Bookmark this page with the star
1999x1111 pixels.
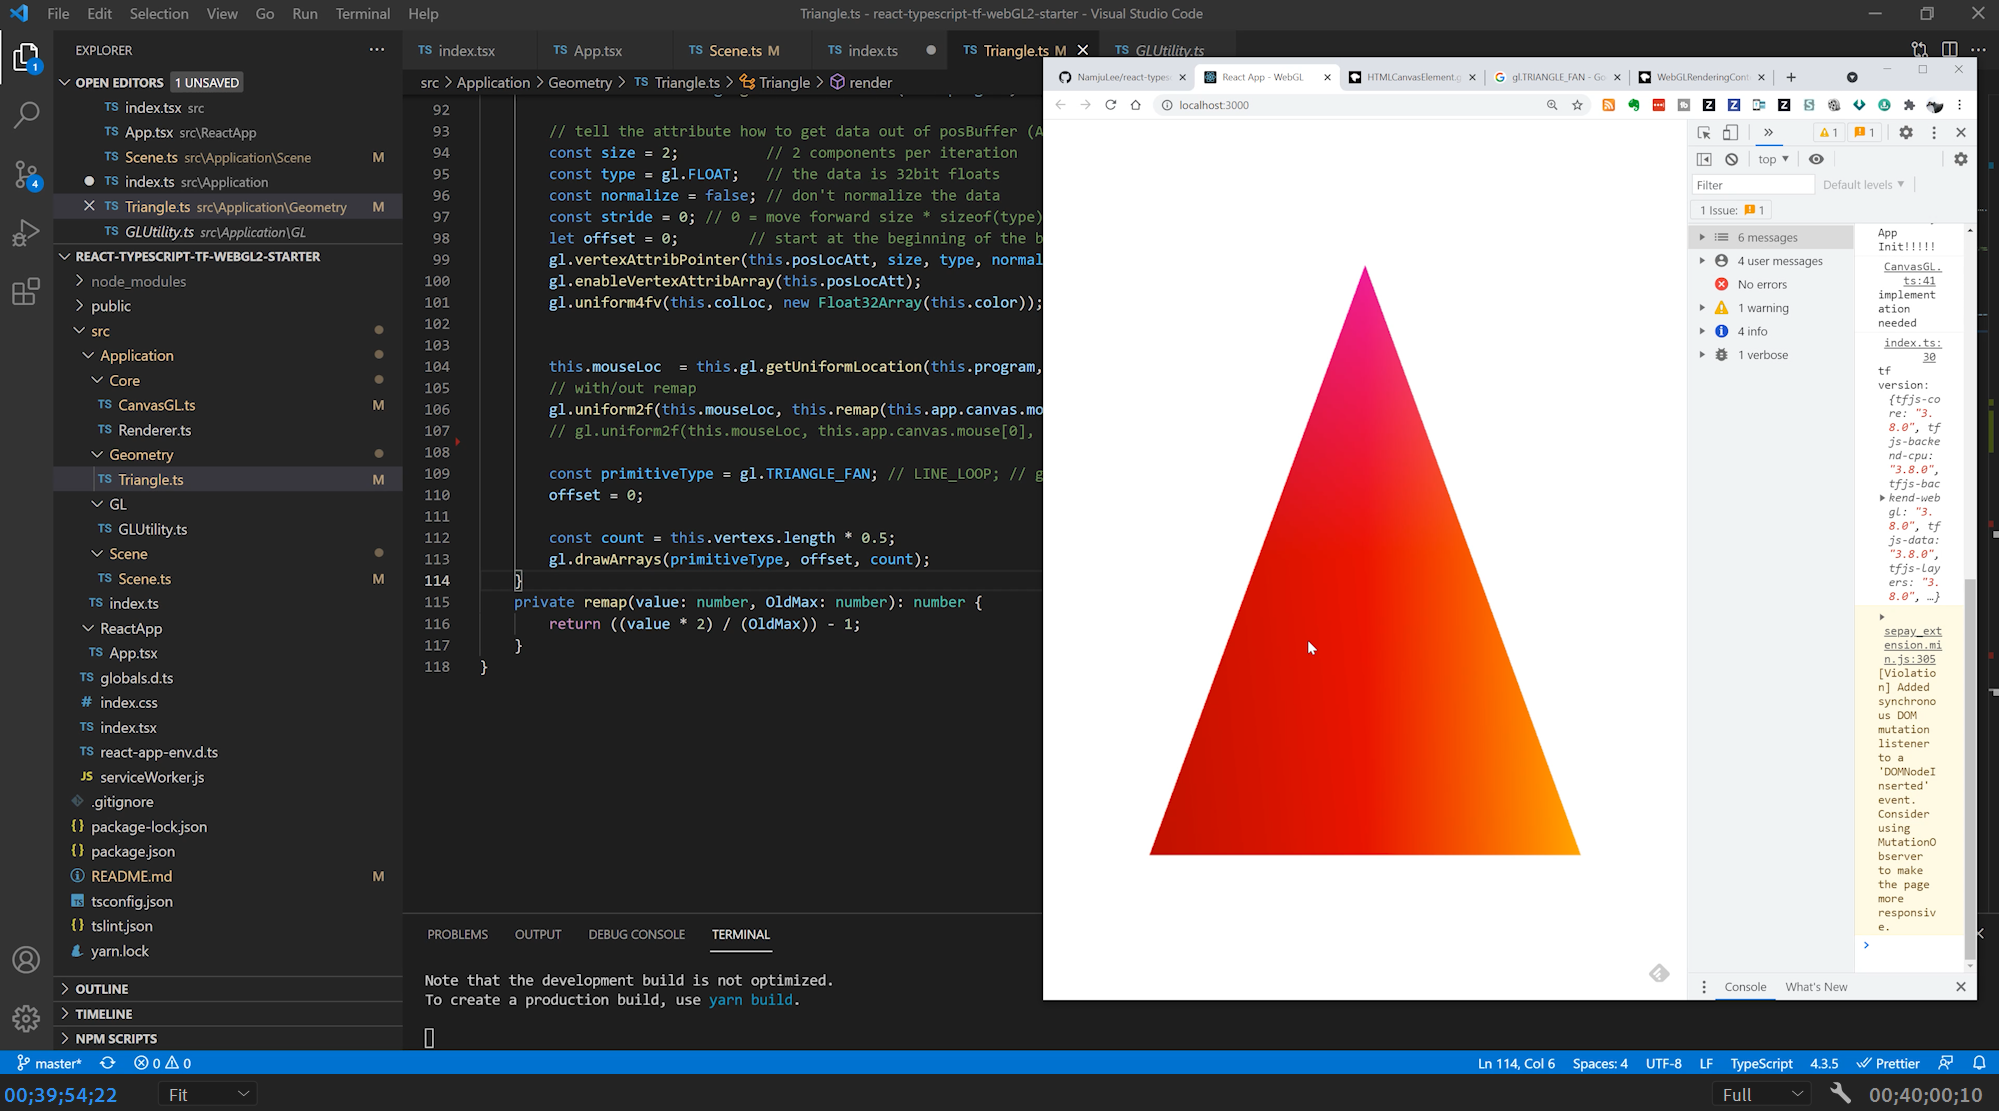pos(1577,105)
